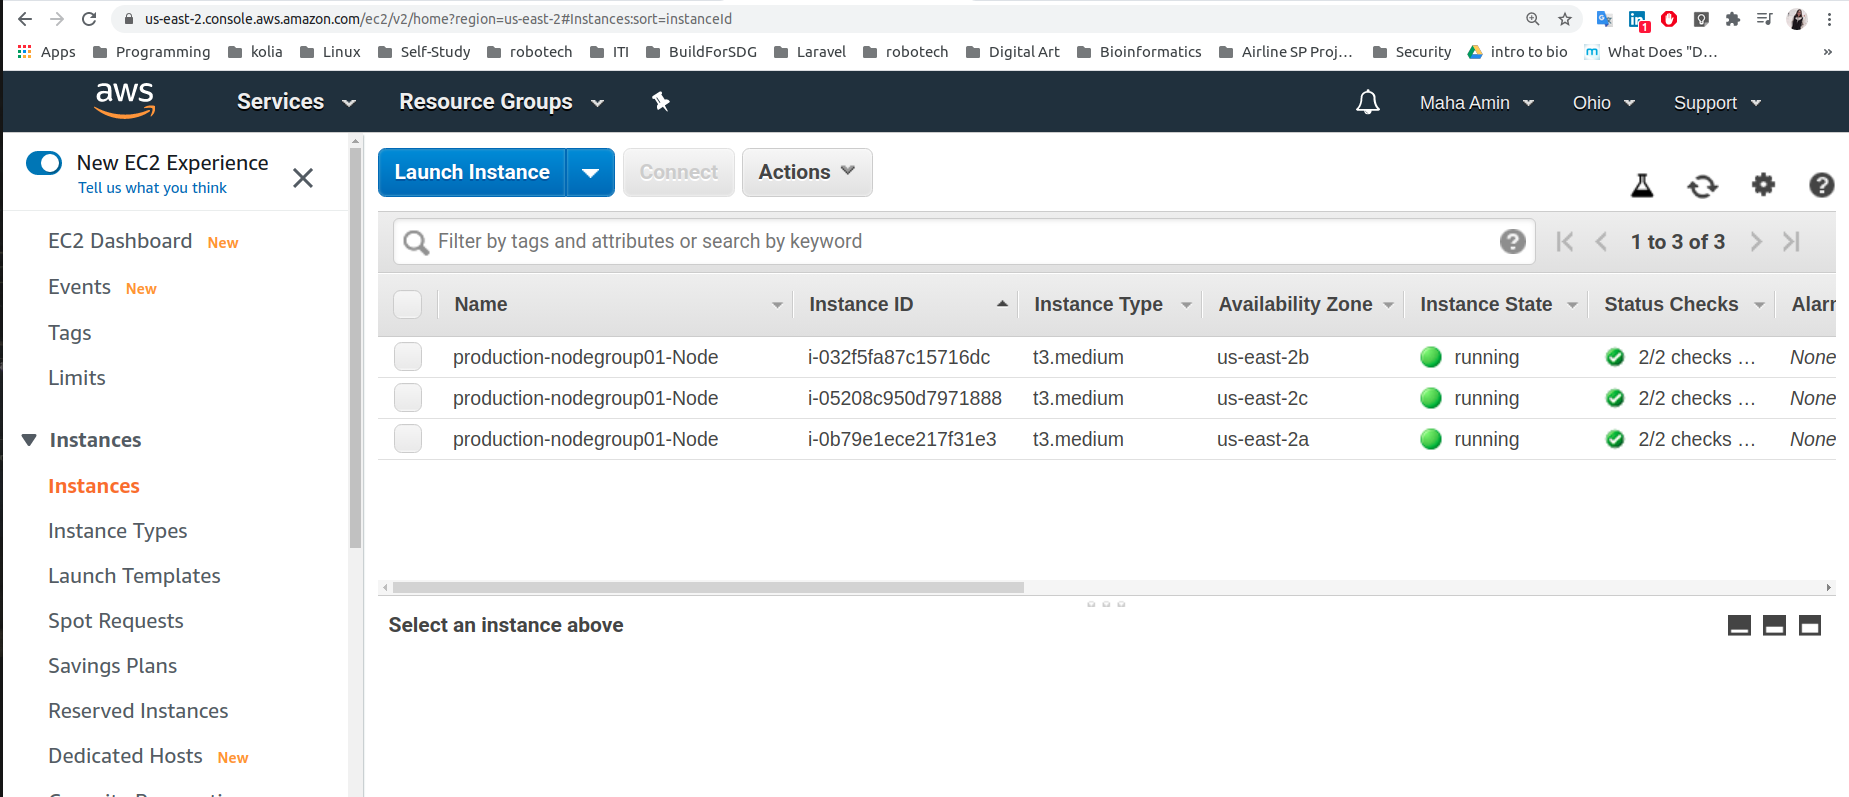Reload the browser page
The image size is (1849, 797).
point(89,19)
